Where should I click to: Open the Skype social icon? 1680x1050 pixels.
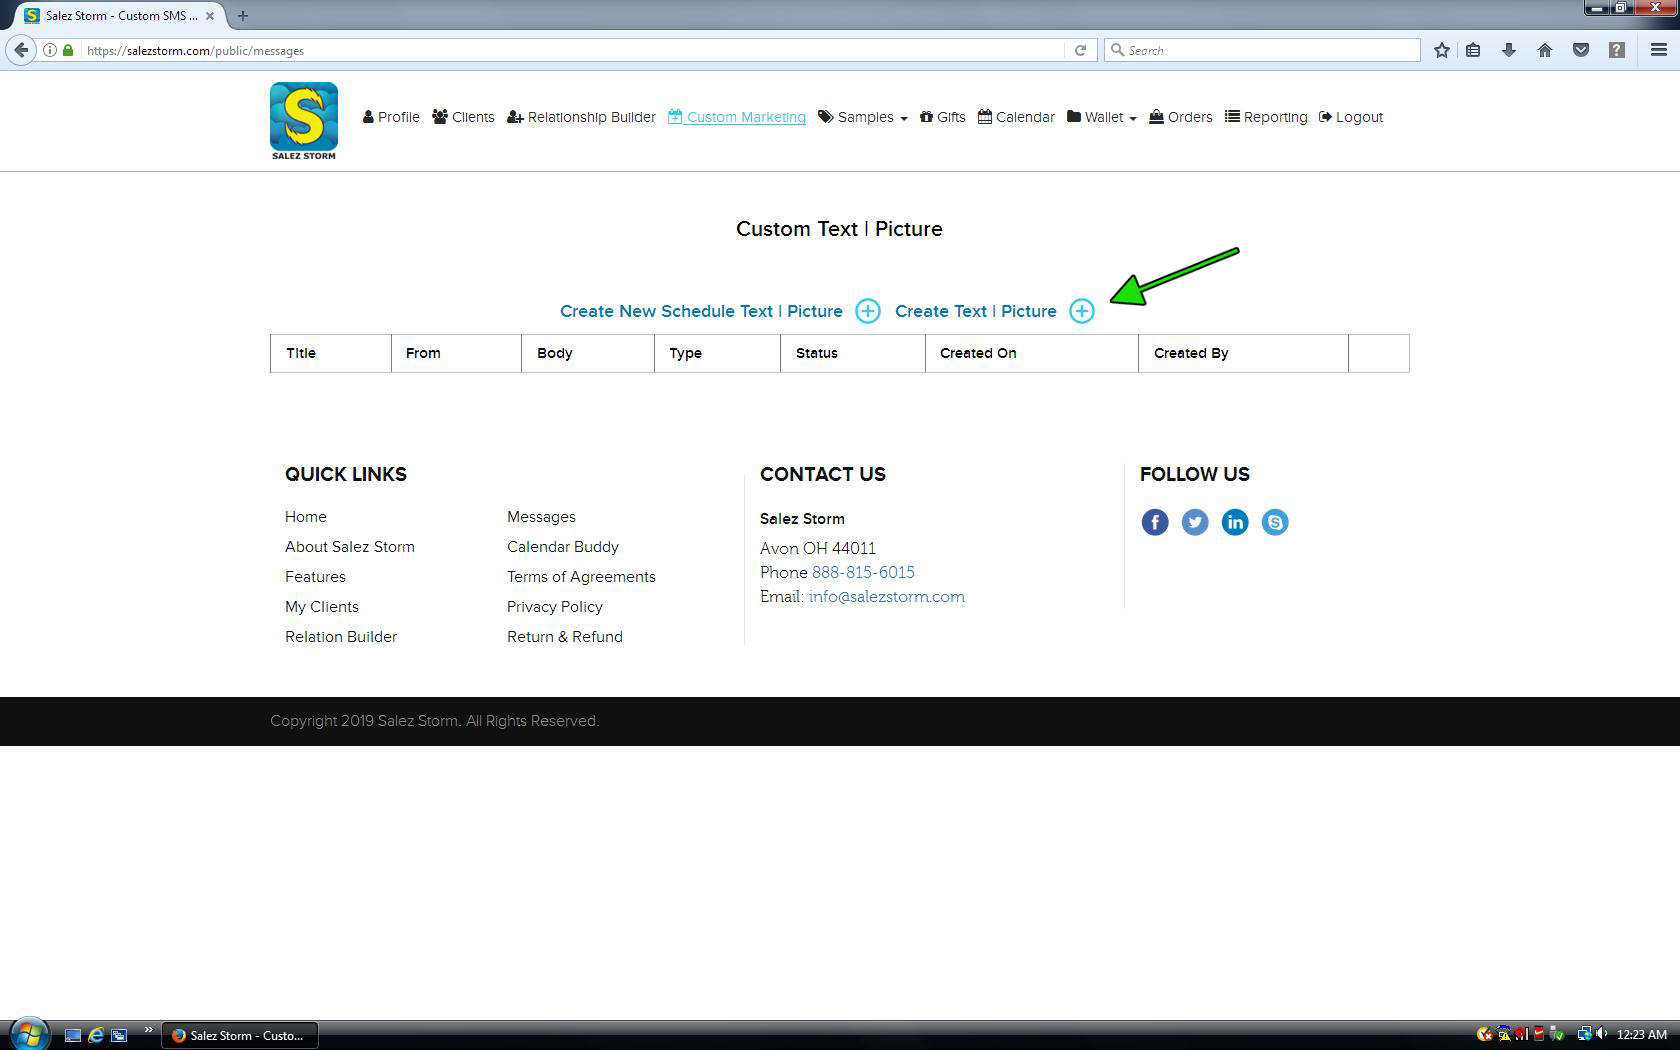click(x=1274, y=522)
